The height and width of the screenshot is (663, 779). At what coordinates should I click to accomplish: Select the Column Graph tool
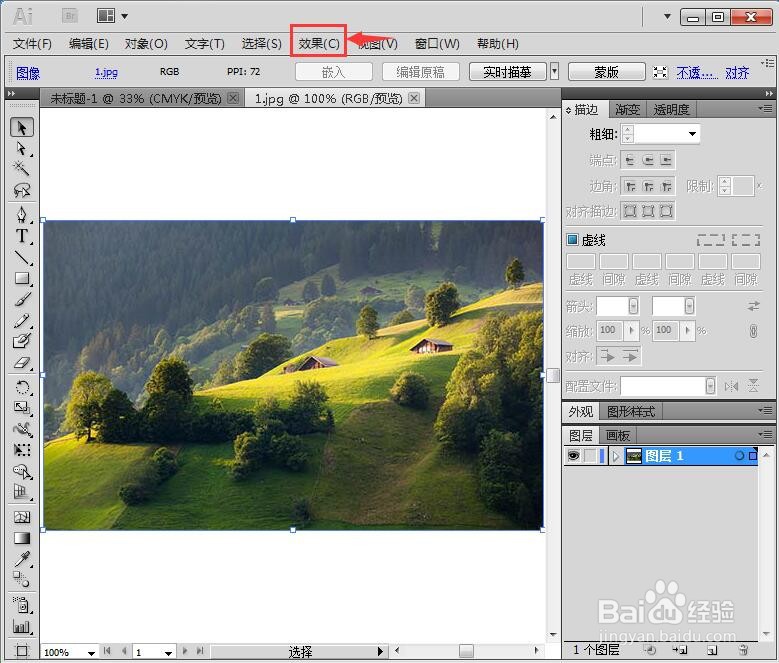pyautogui.click(x=22, y=626)
